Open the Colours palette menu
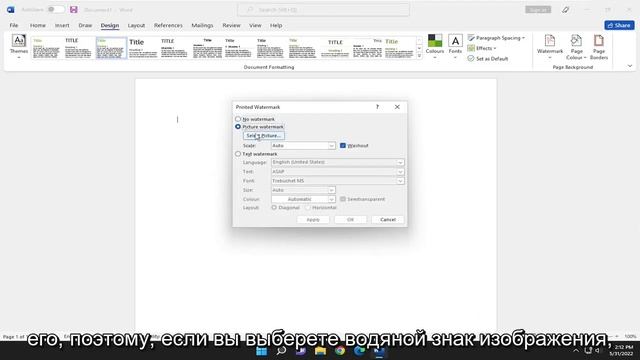The height and width of the screenshot is (360, 640). tap(435, 46)
